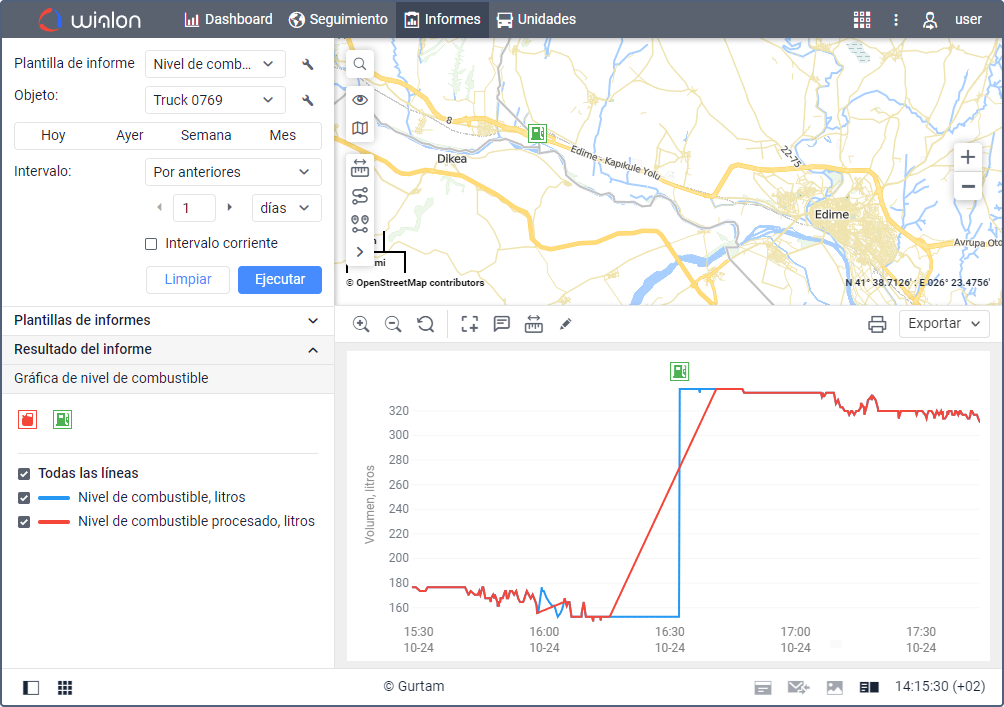1004x707 pixels.
Task: Click the red fuel theft marker icon
Action: coord(27,420)
